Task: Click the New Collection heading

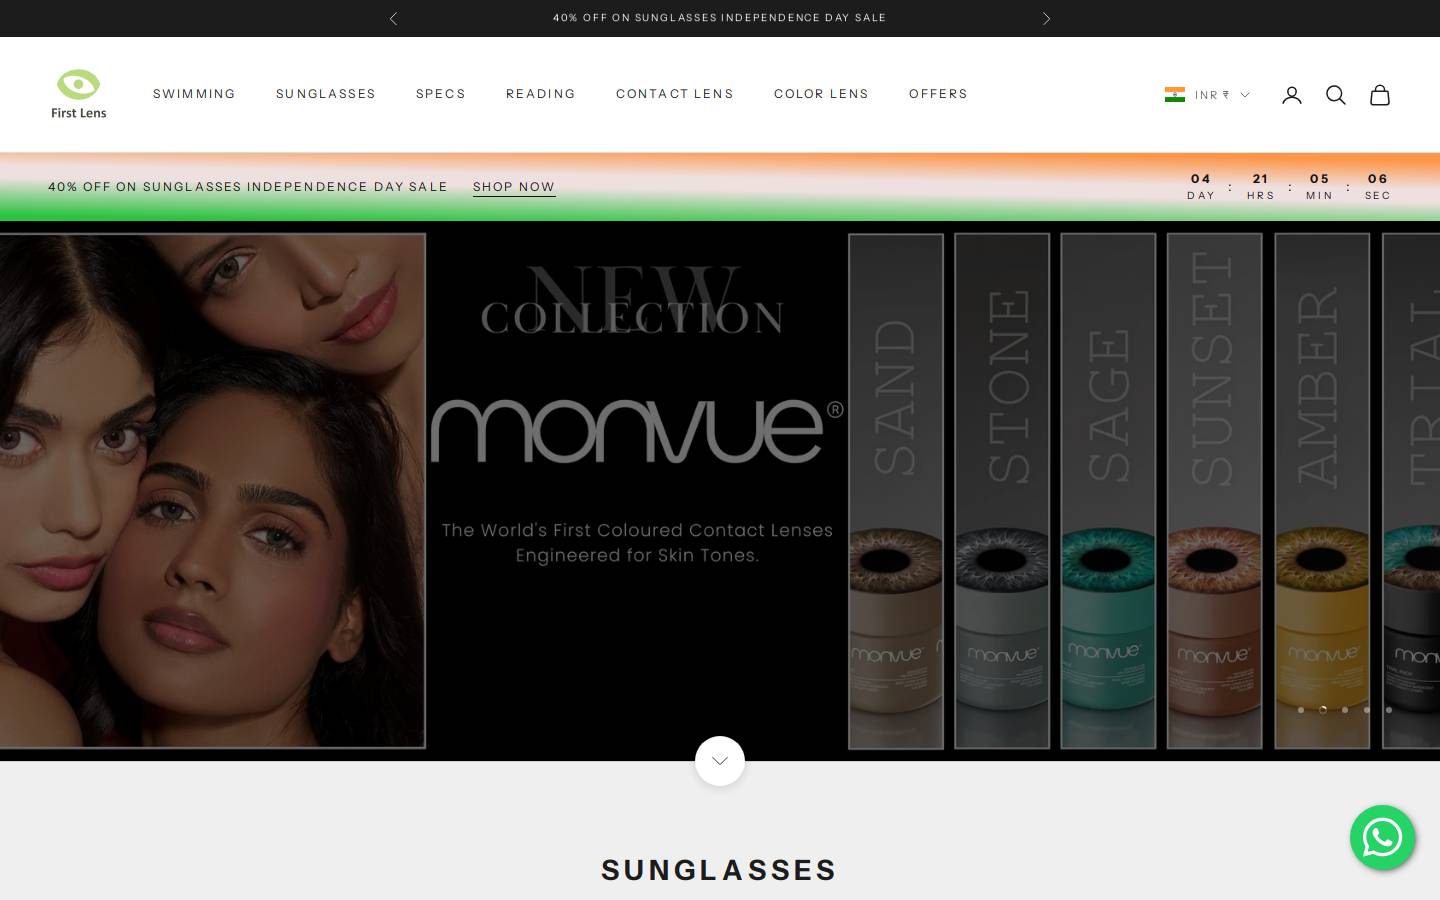Action: [x=633, y=300]
